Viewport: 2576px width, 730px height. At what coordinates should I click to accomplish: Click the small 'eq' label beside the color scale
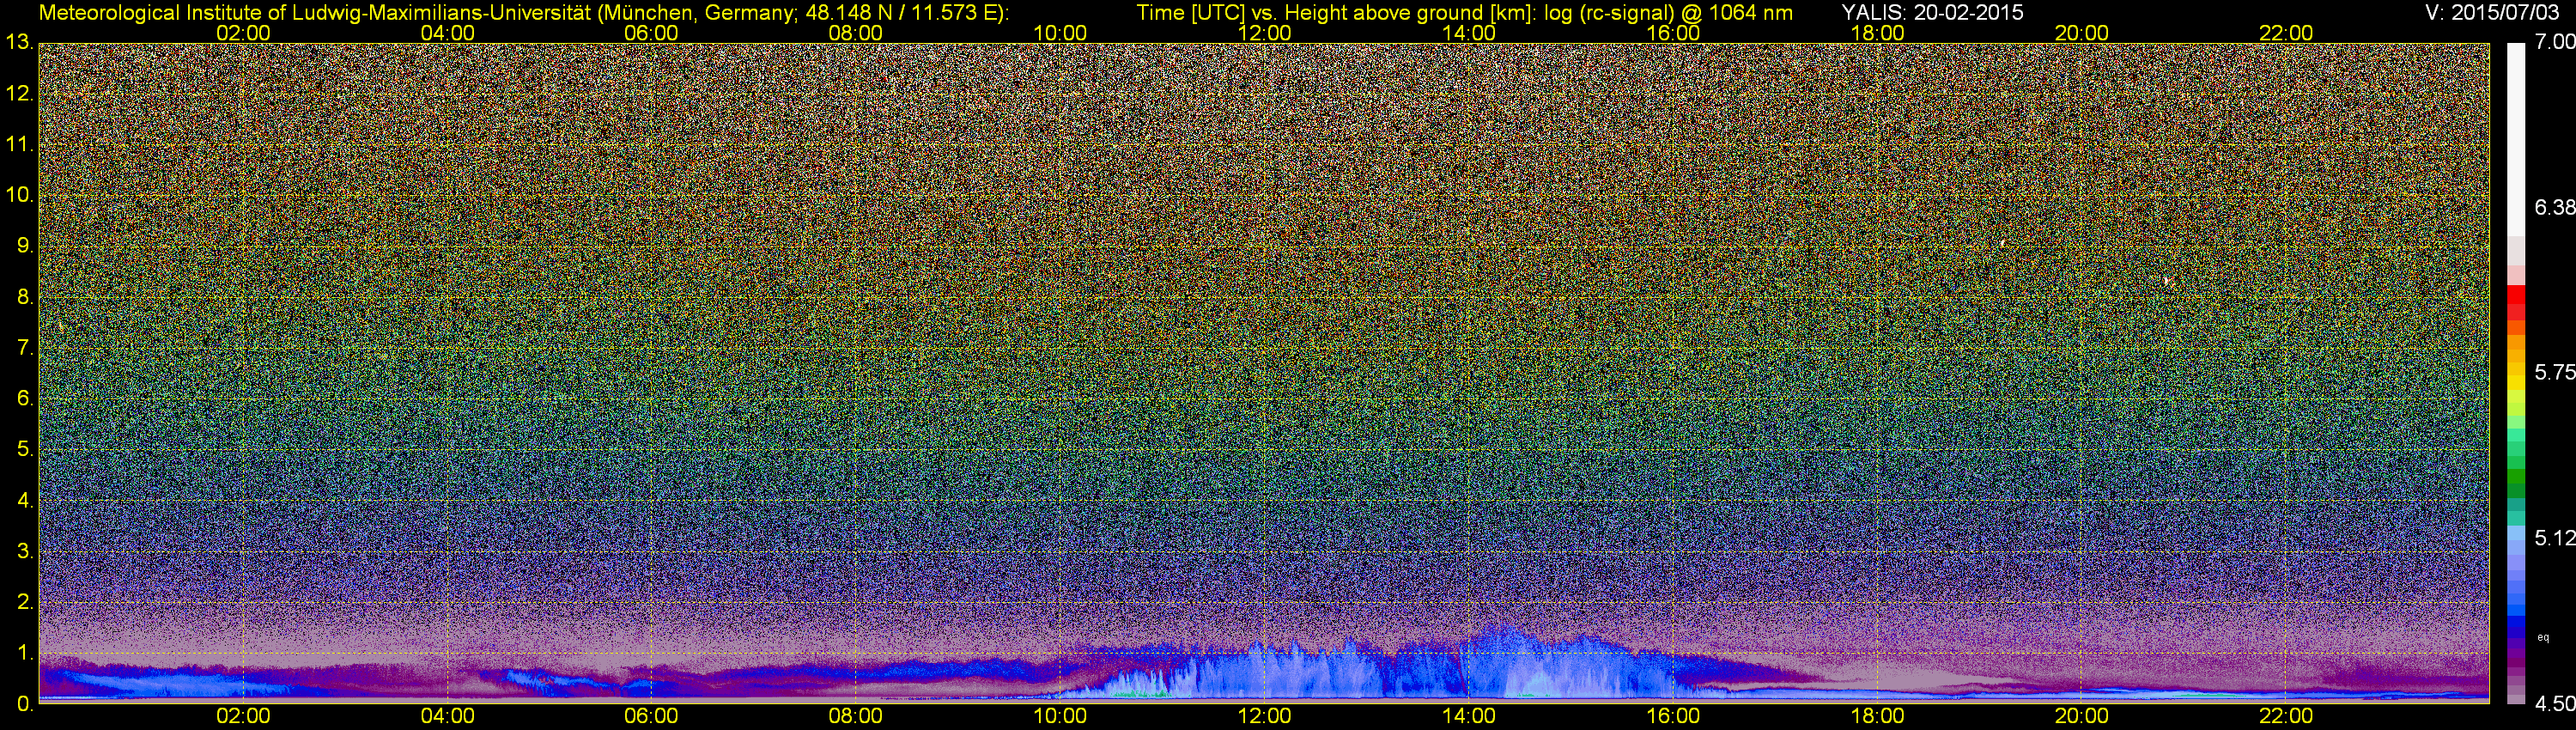2544,637
